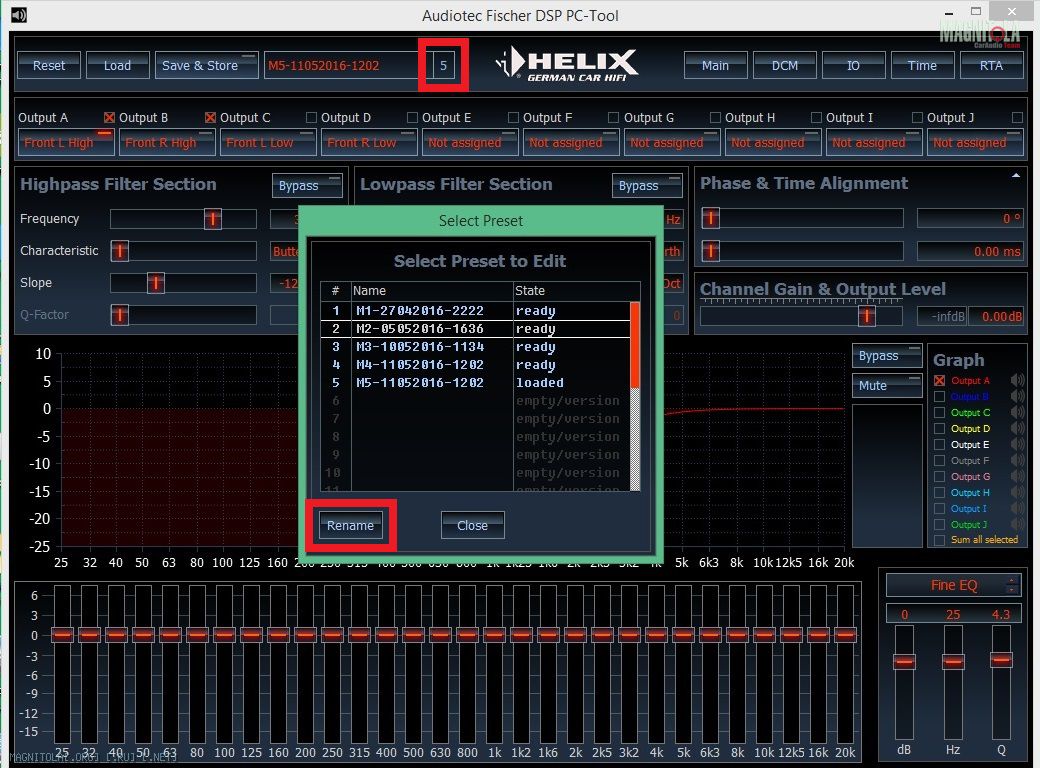Image resolution: width=1040 pixels, height=768 pixels.
Task: Check the Sum all selected box
Action: pyautogui.click(x=939, y=540)
